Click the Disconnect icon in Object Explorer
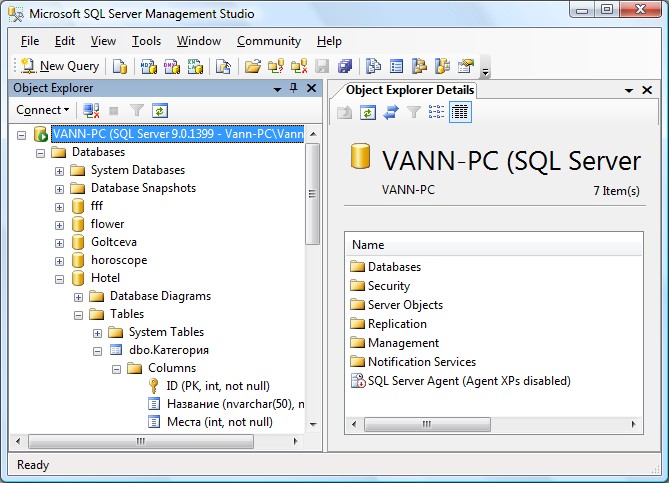The height and width of the screenshot is (483, 669). pos(91,111)
